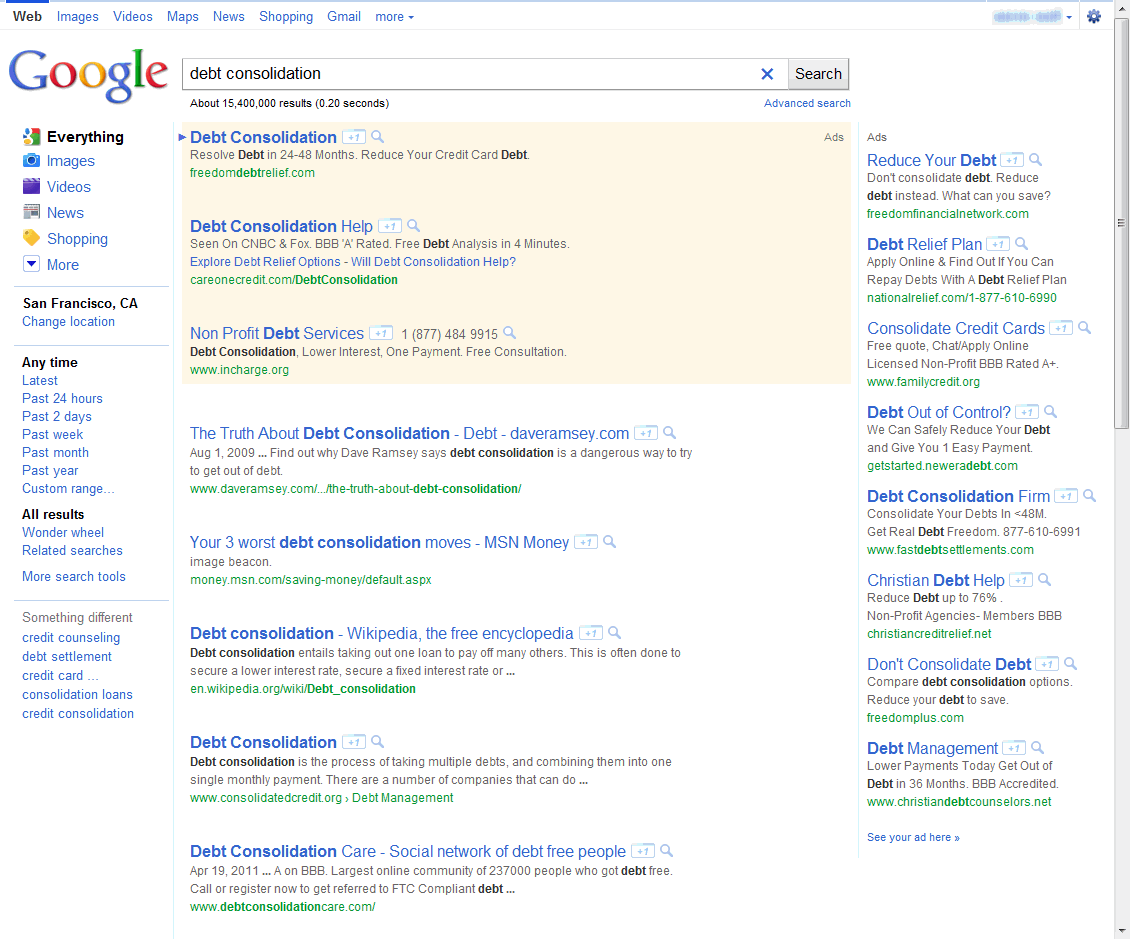Click the Google logo
The height and width of the screenshot is (939, 1130).
(88, 75)
